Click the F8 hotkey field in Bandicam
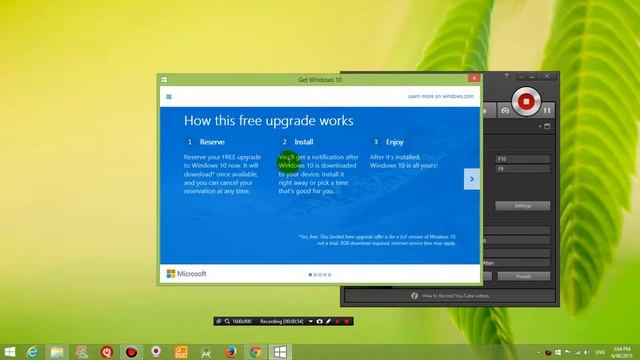640x360 pixels. [x=522, y=169]
